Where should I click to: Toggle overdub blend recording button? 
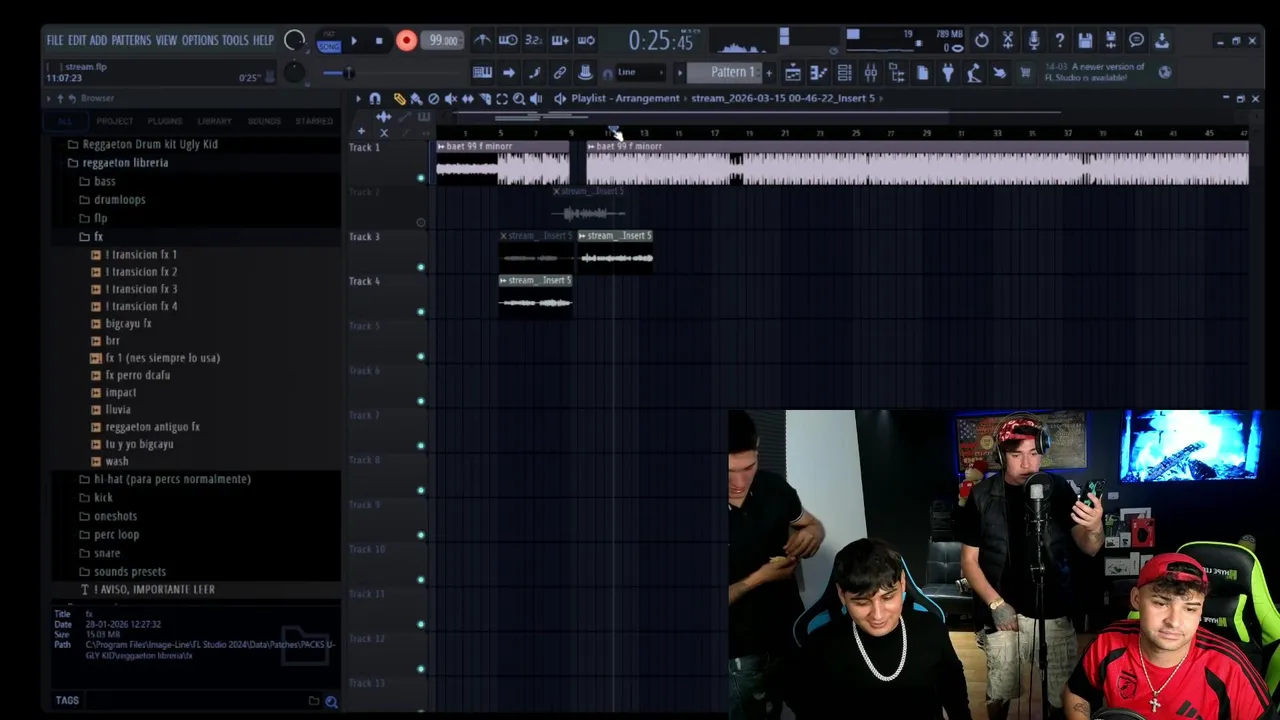coord(560,41)
